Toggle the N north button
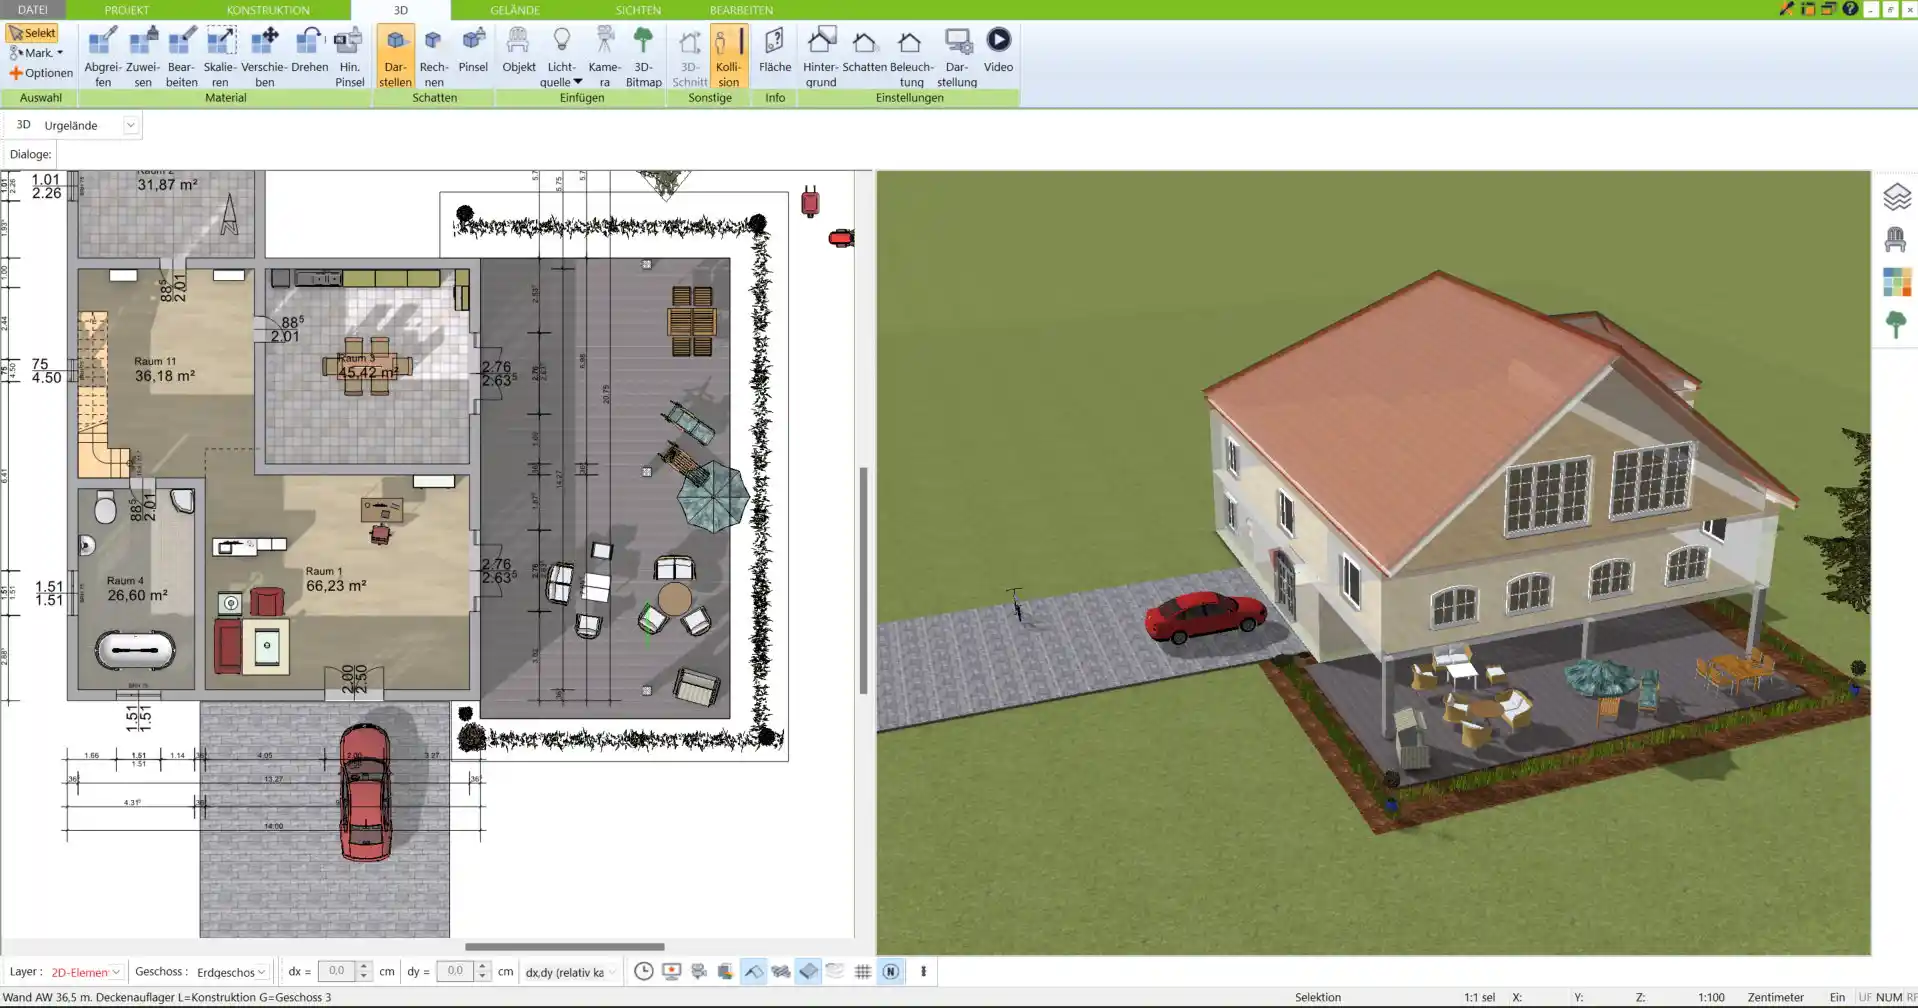 click(890, 971)
